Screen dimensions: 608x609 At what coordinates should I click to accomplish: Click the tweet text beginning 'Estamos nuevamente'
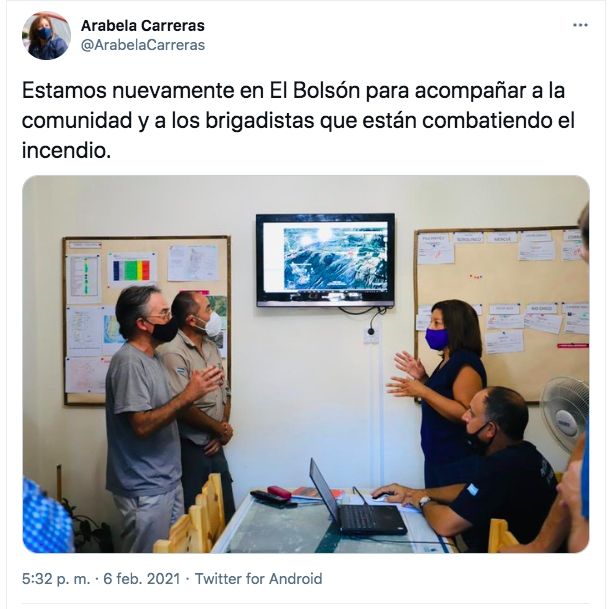(298, 120)
